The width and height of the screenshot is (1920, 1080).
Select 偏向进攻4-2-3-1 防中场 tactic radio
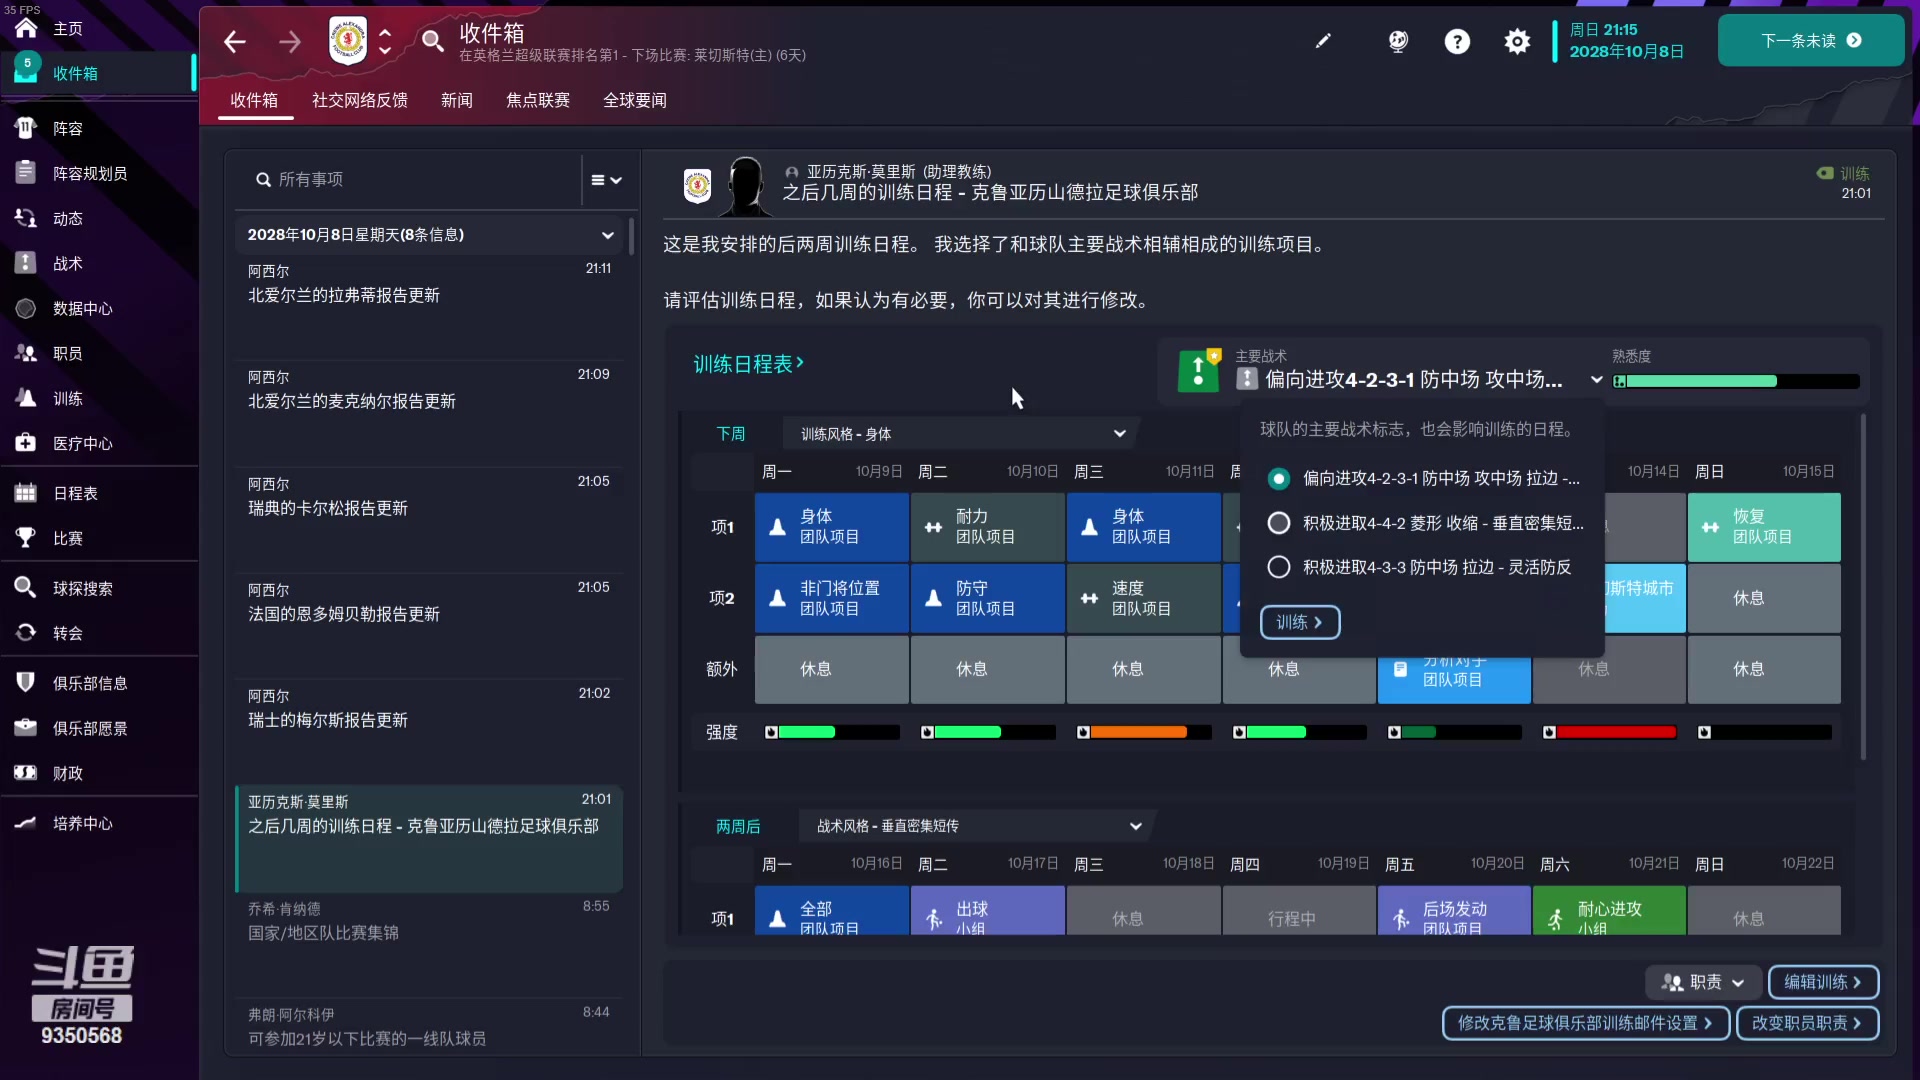(1278, 479)
